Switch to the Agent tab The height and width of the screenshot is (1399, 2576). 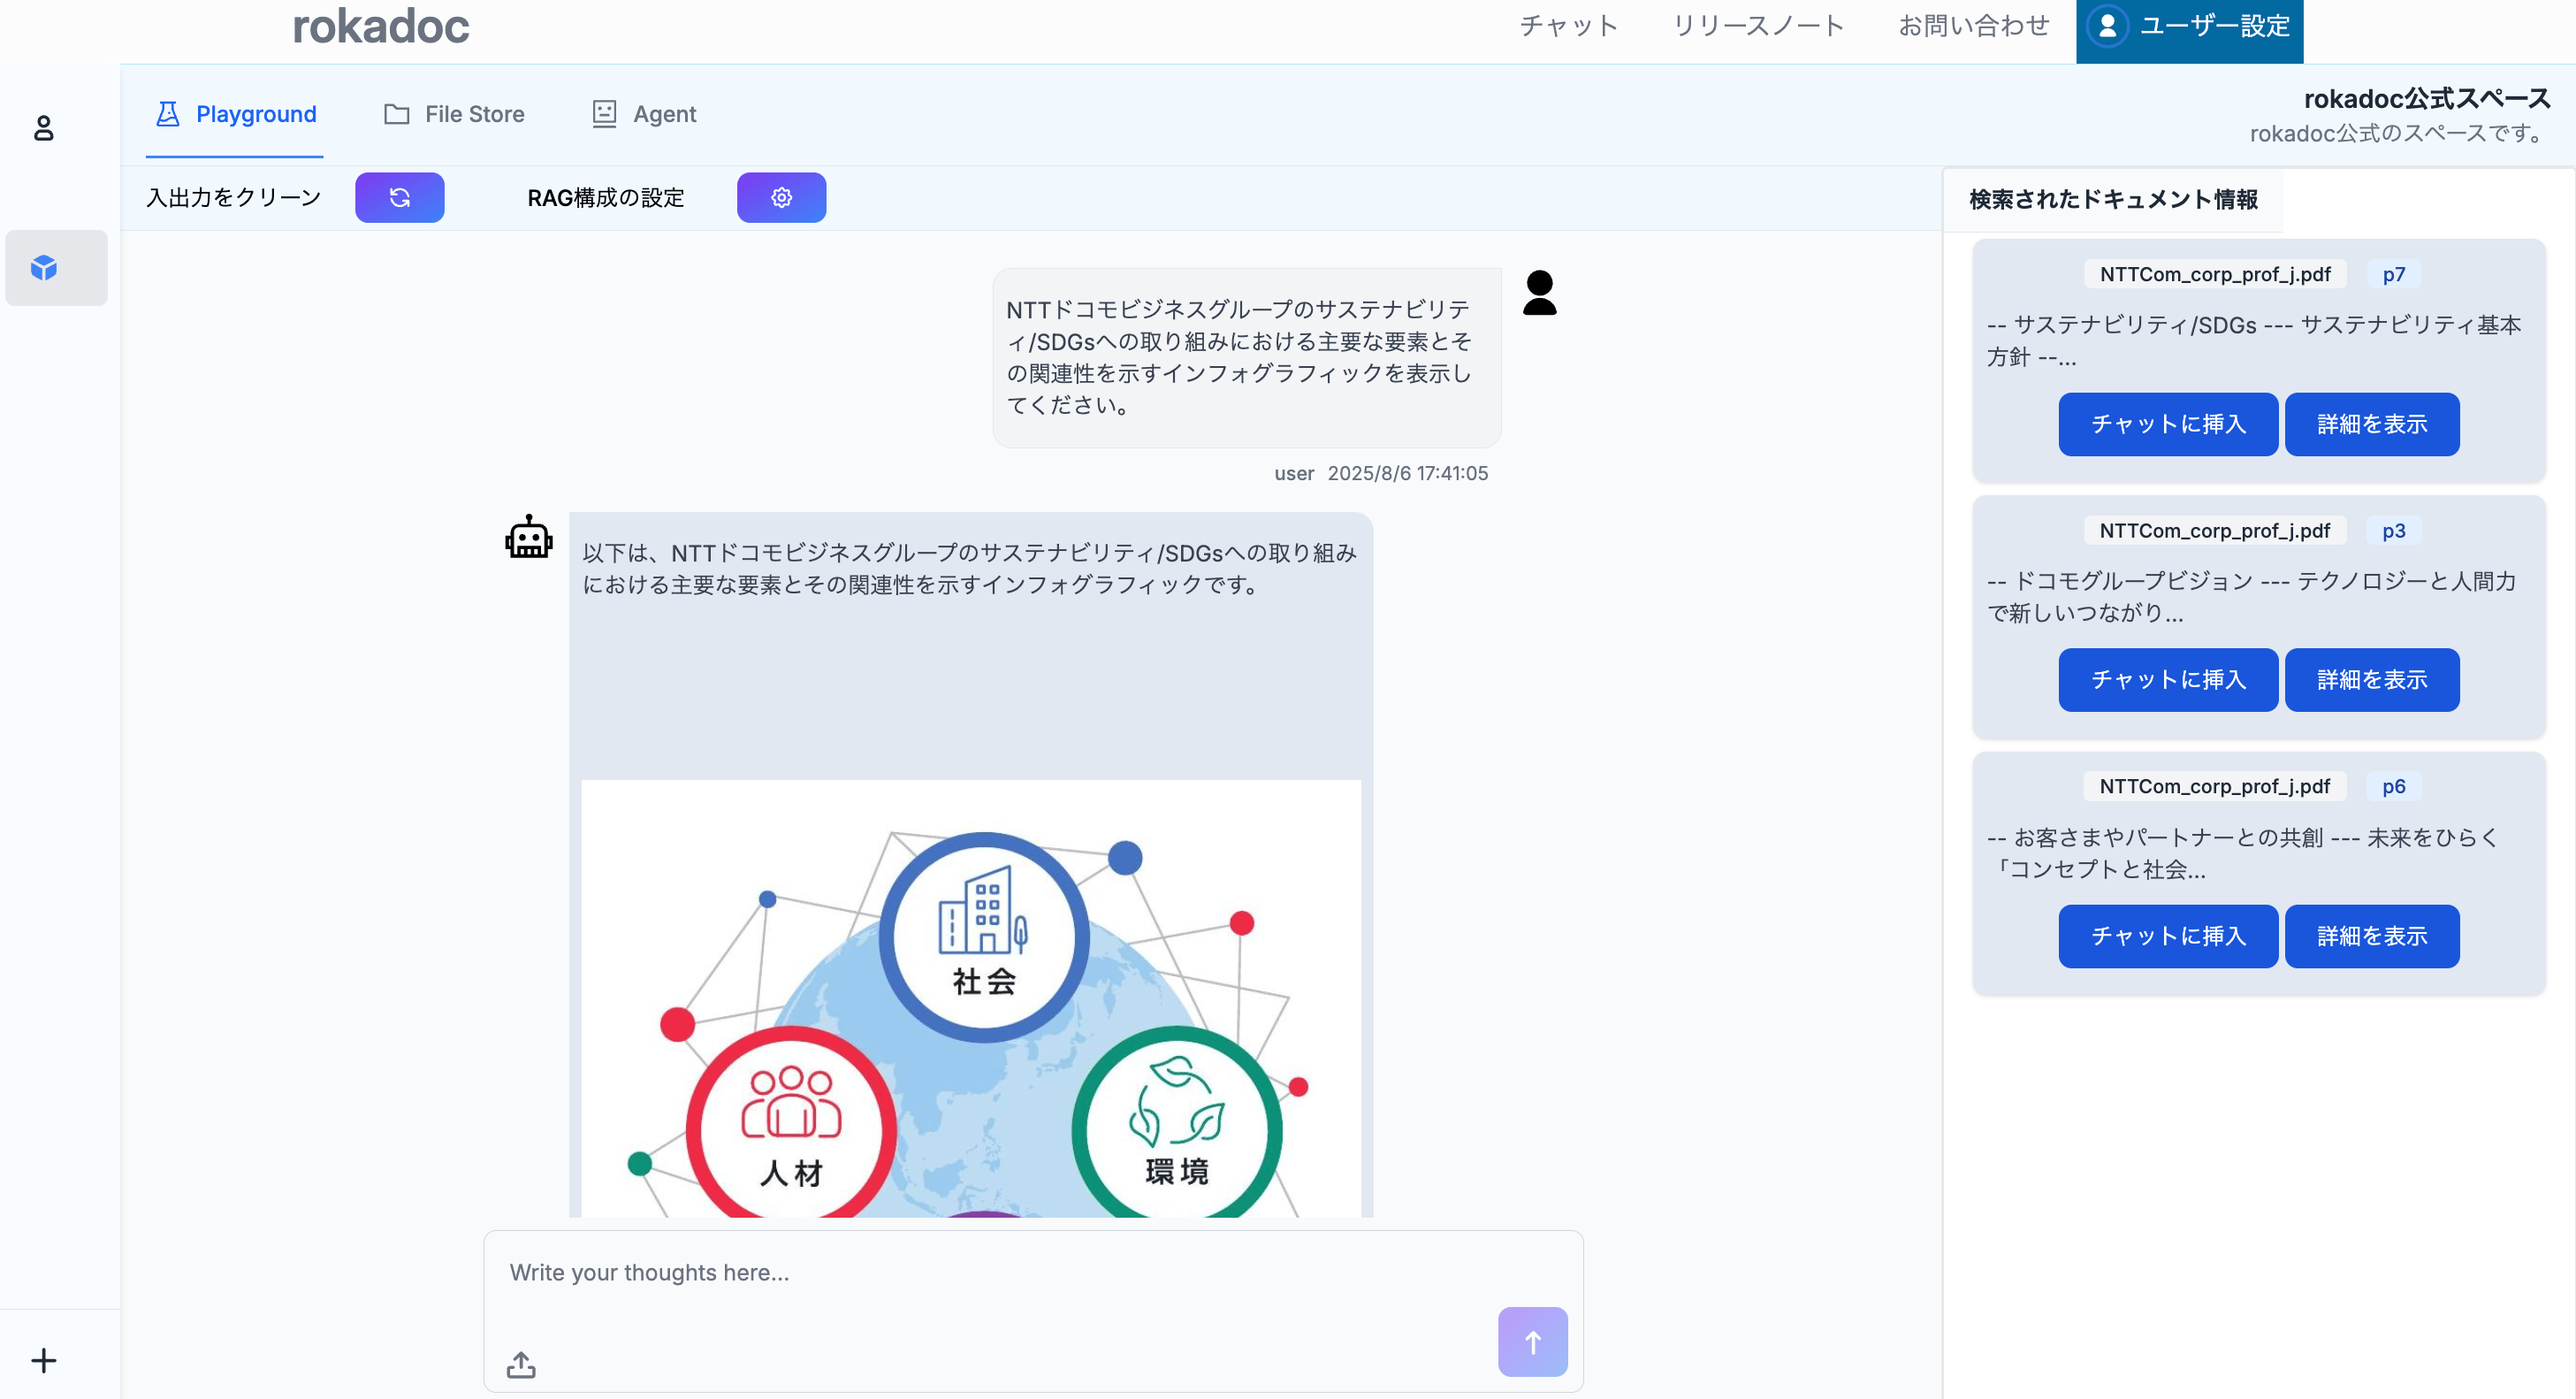coord(644,114)
